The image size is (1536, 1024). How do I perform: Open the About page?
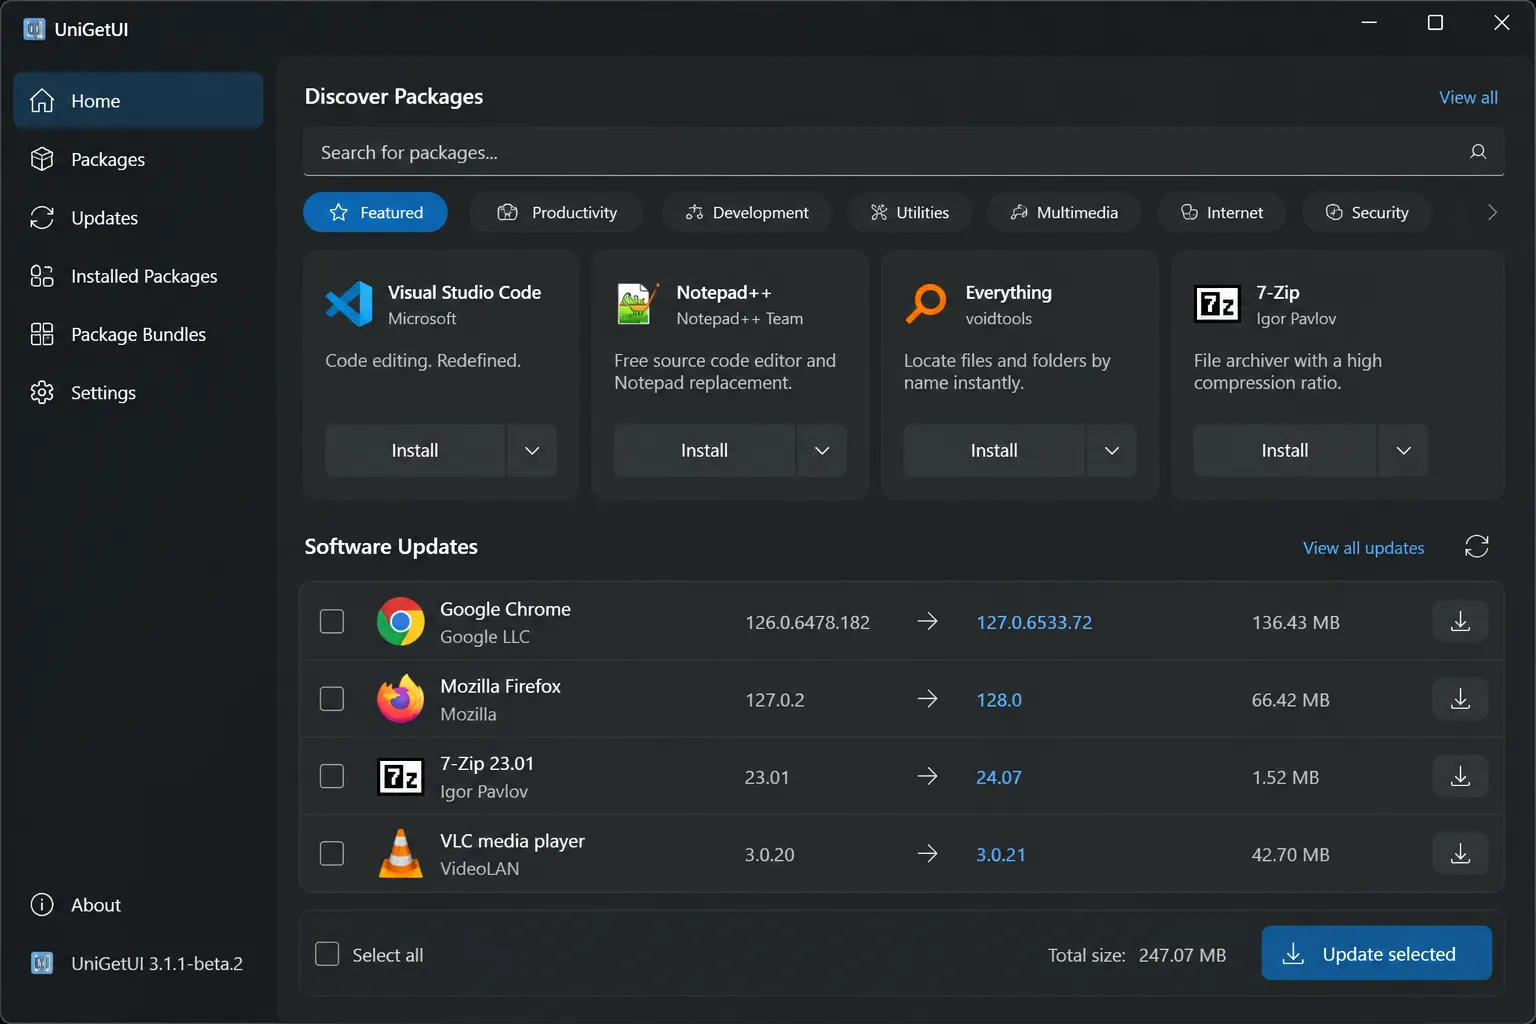coord(138,905)
